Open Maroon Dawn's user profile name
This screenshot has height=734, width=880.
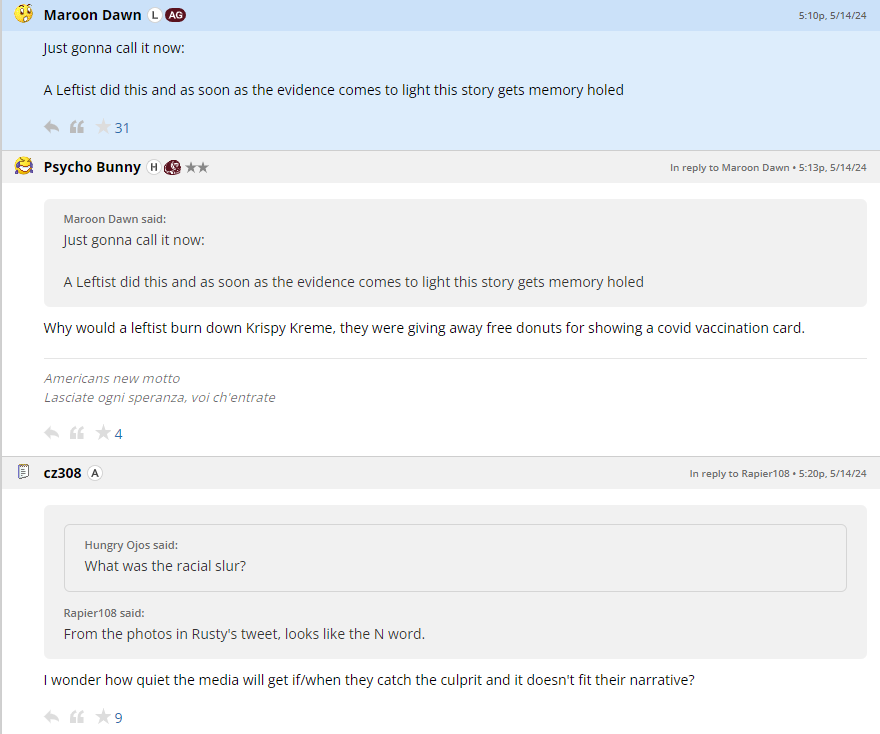point(92,15)
